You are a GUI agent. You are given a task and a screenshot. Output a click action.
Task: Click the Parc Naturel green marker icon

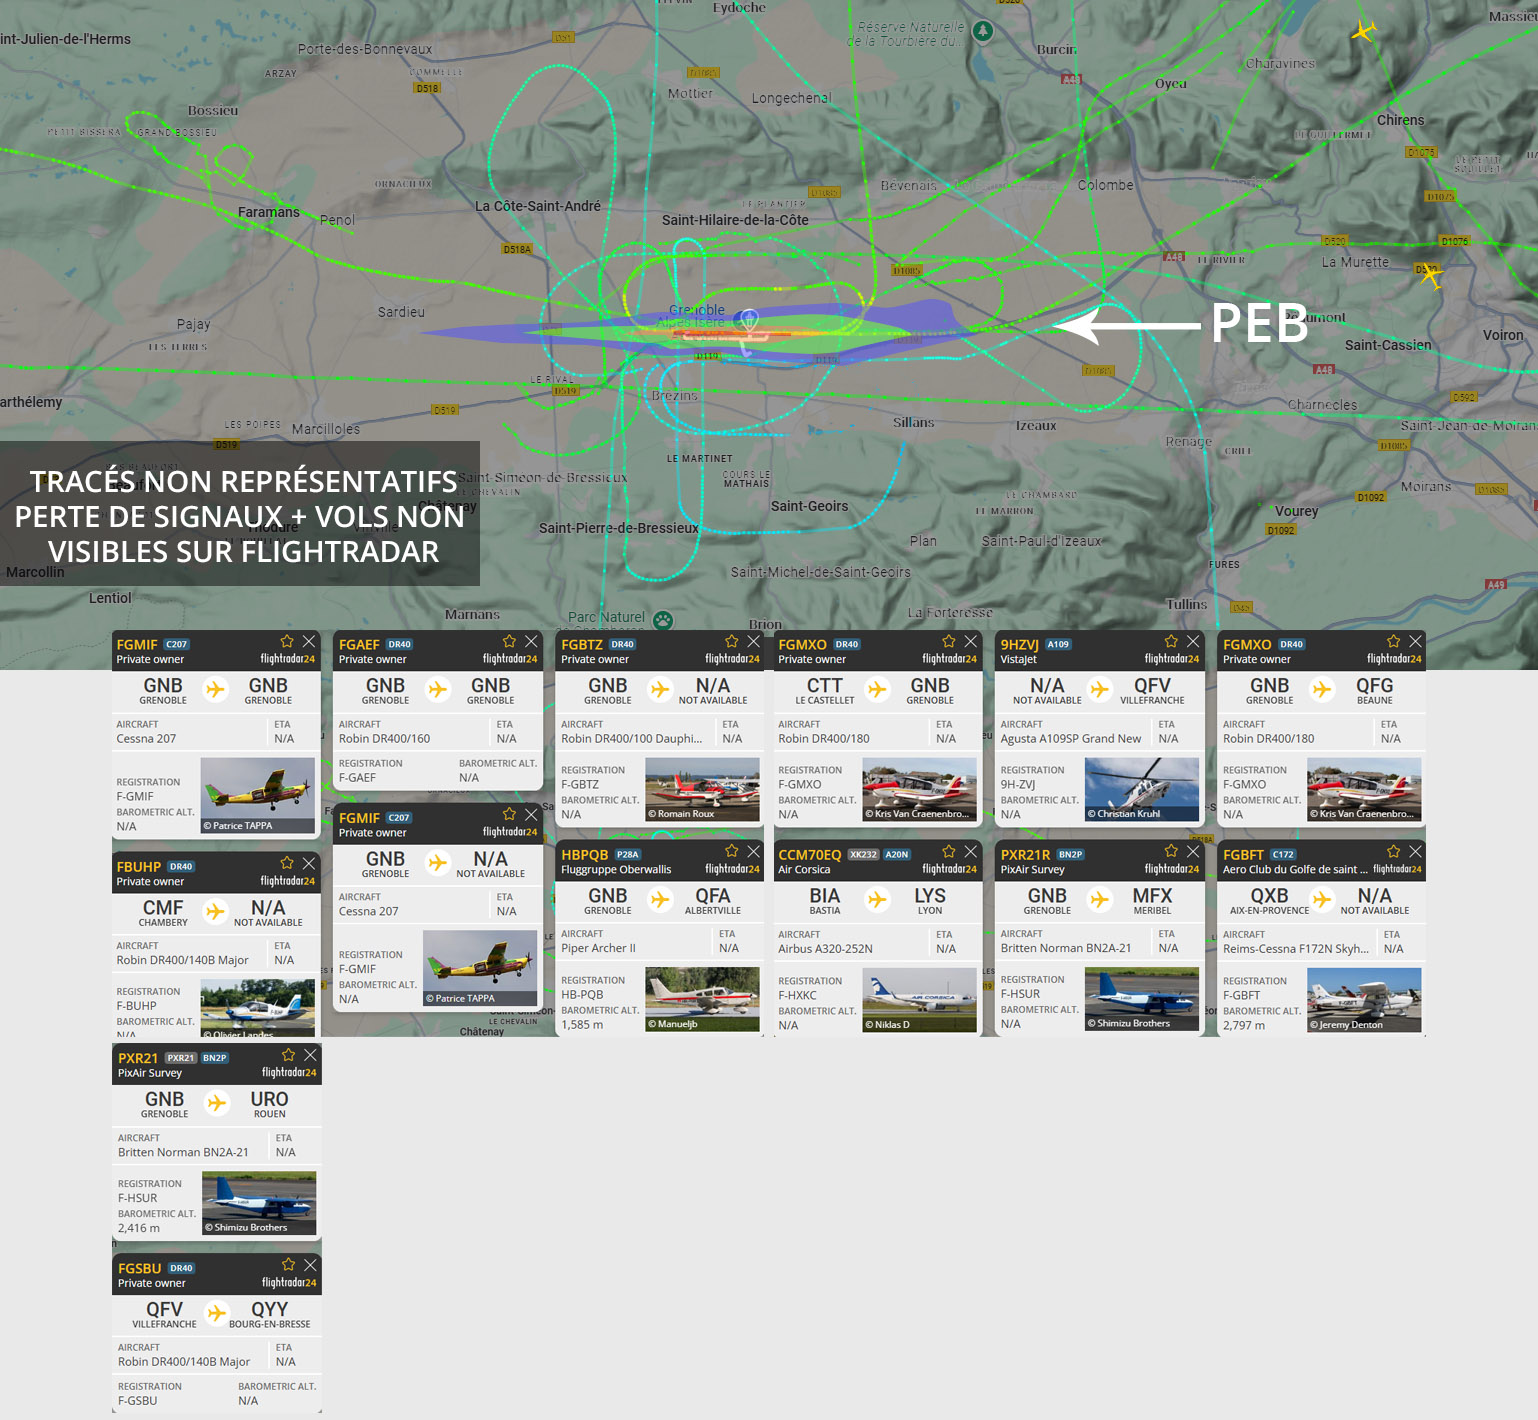(x=662, y=620)
